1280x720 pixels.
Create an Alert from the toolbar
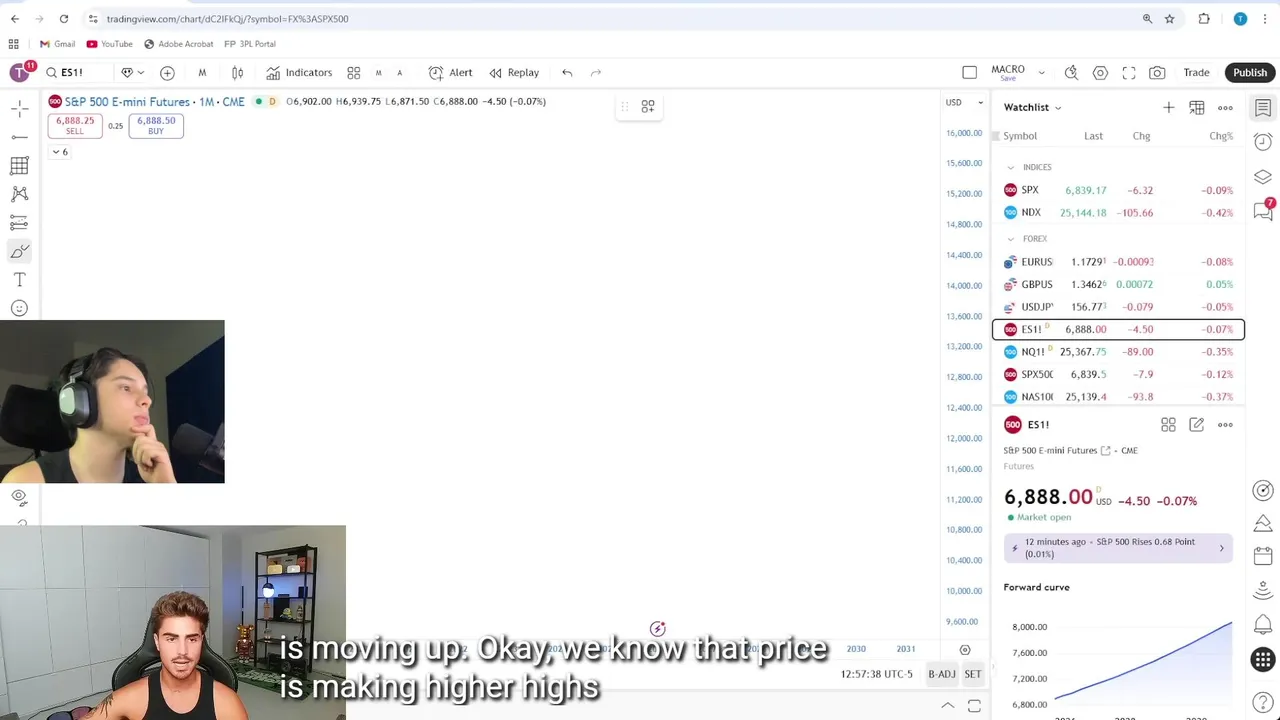(x=450, y=73)
